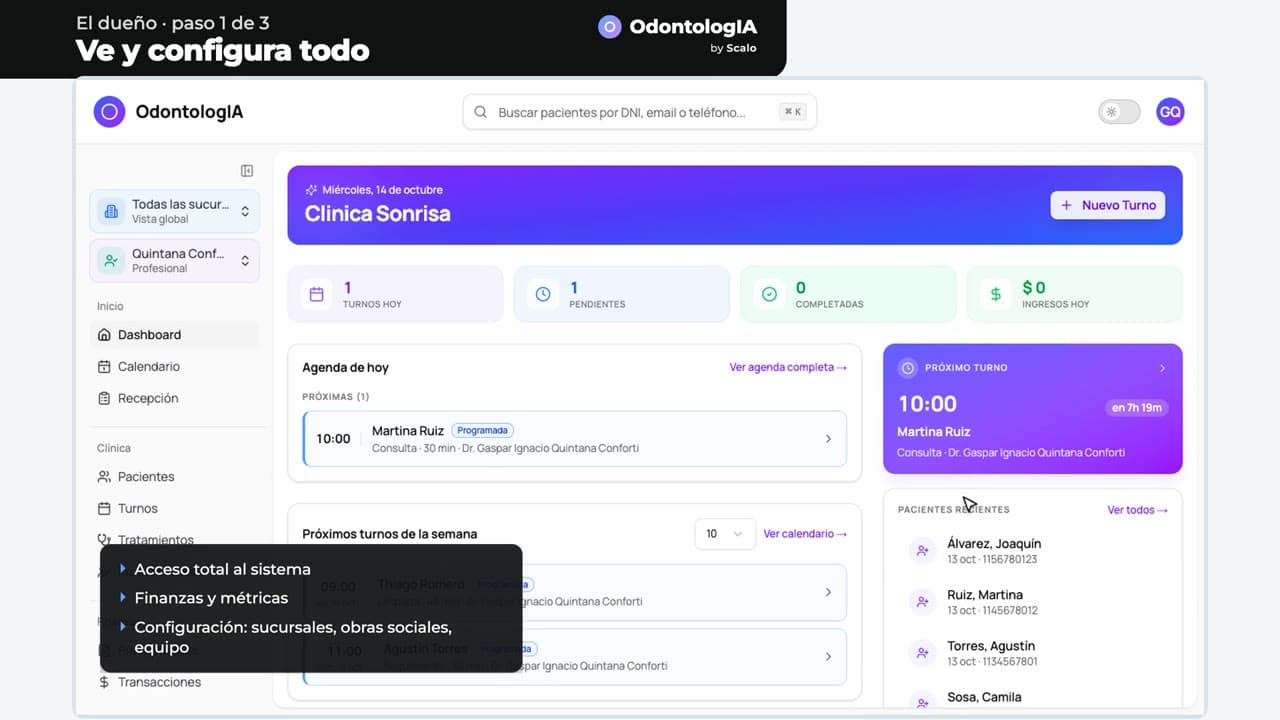Click the OdontologIA app logo
This screenshot has width=1280, height=720.
[x=109, y=112]
